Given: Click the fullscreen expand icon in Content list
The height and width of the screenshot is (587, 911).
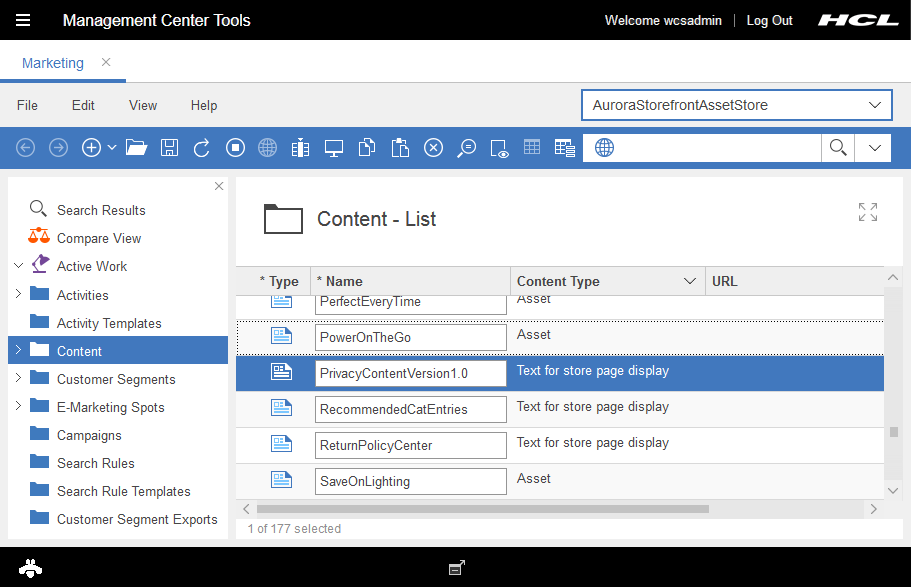Looking at the screenshot, I should (x=867, y=212).
